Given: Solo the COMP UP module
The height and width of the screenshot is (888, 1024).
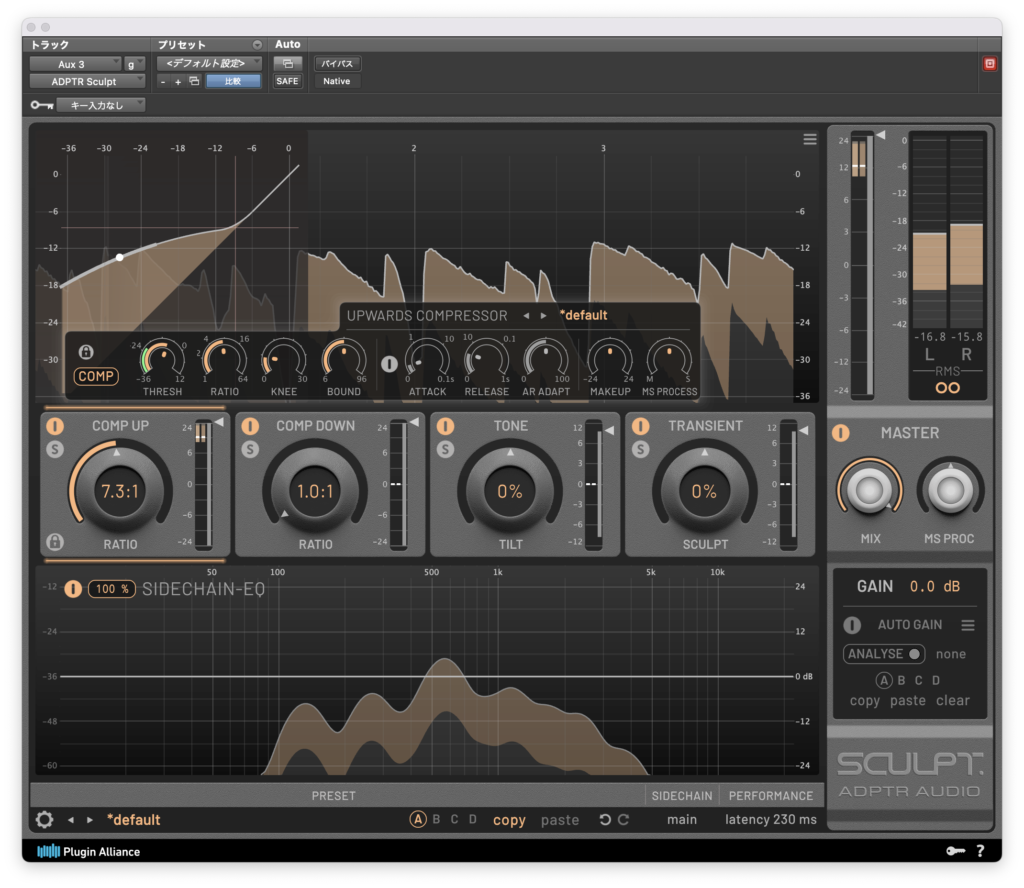Looking at the screenshot, I should pos(55,449).
